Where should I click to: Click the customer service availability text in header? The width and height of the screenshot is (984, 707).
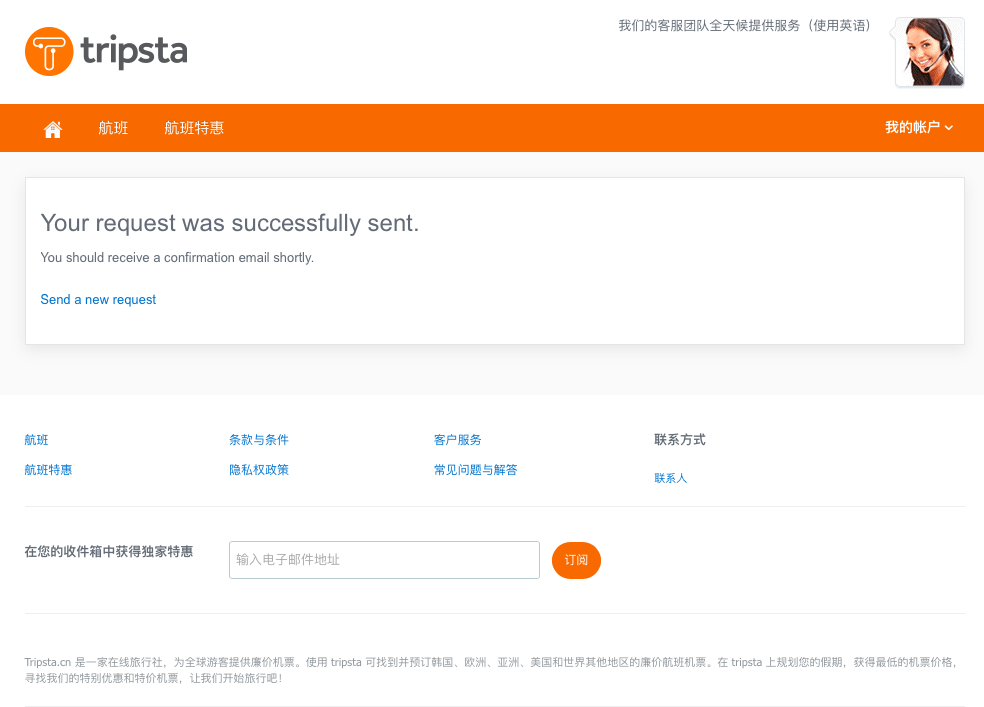(745, 26)
